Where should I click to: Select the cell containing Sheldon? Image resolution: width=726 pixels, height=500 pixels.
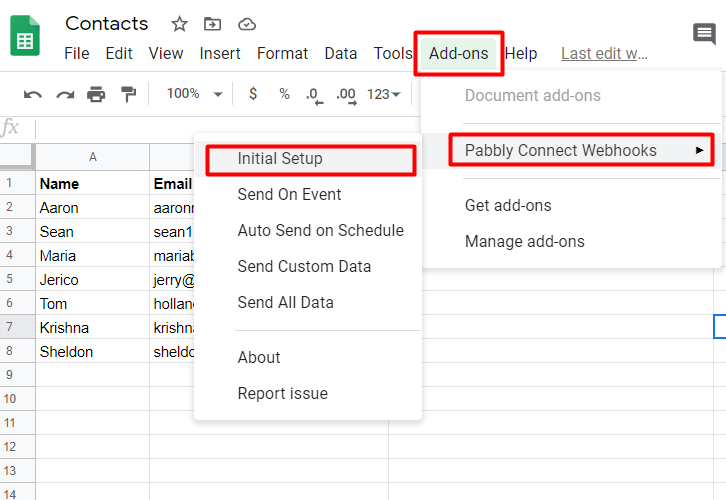pyautogui.click(x=93, y=351)
